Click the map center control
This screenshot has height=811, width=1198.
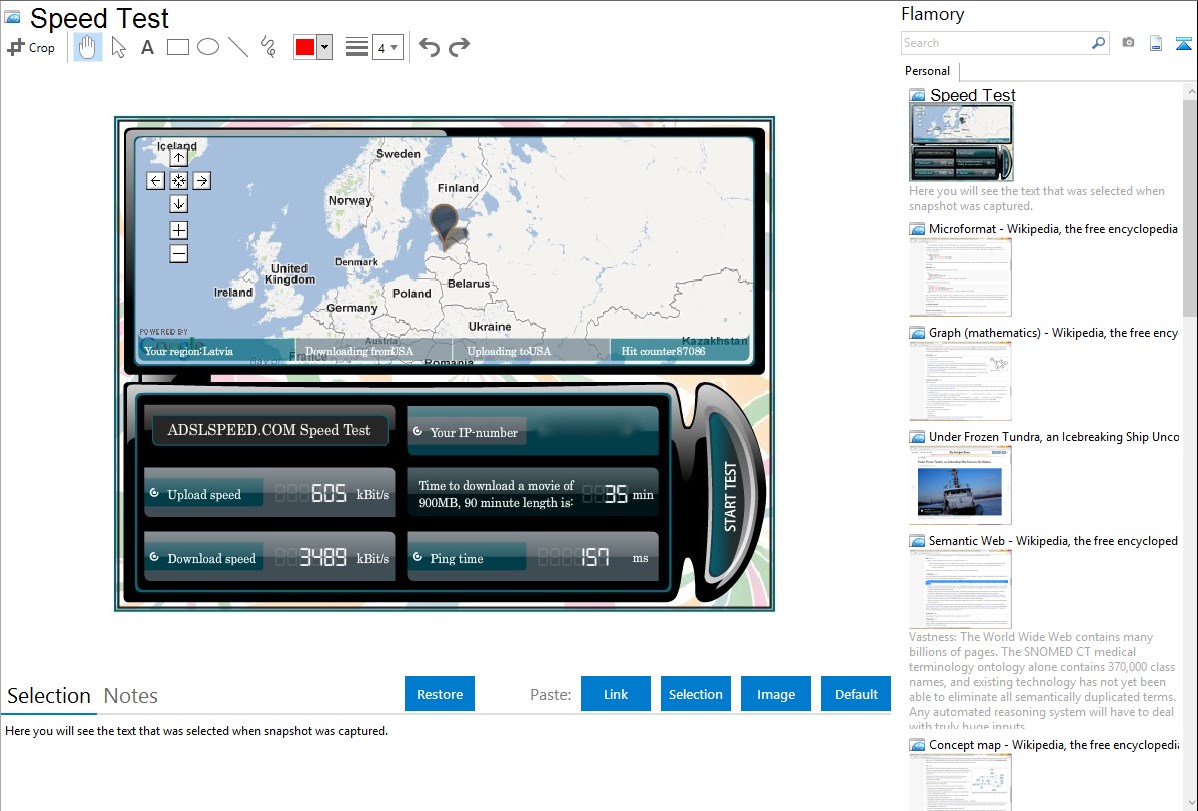pos(179,181)
